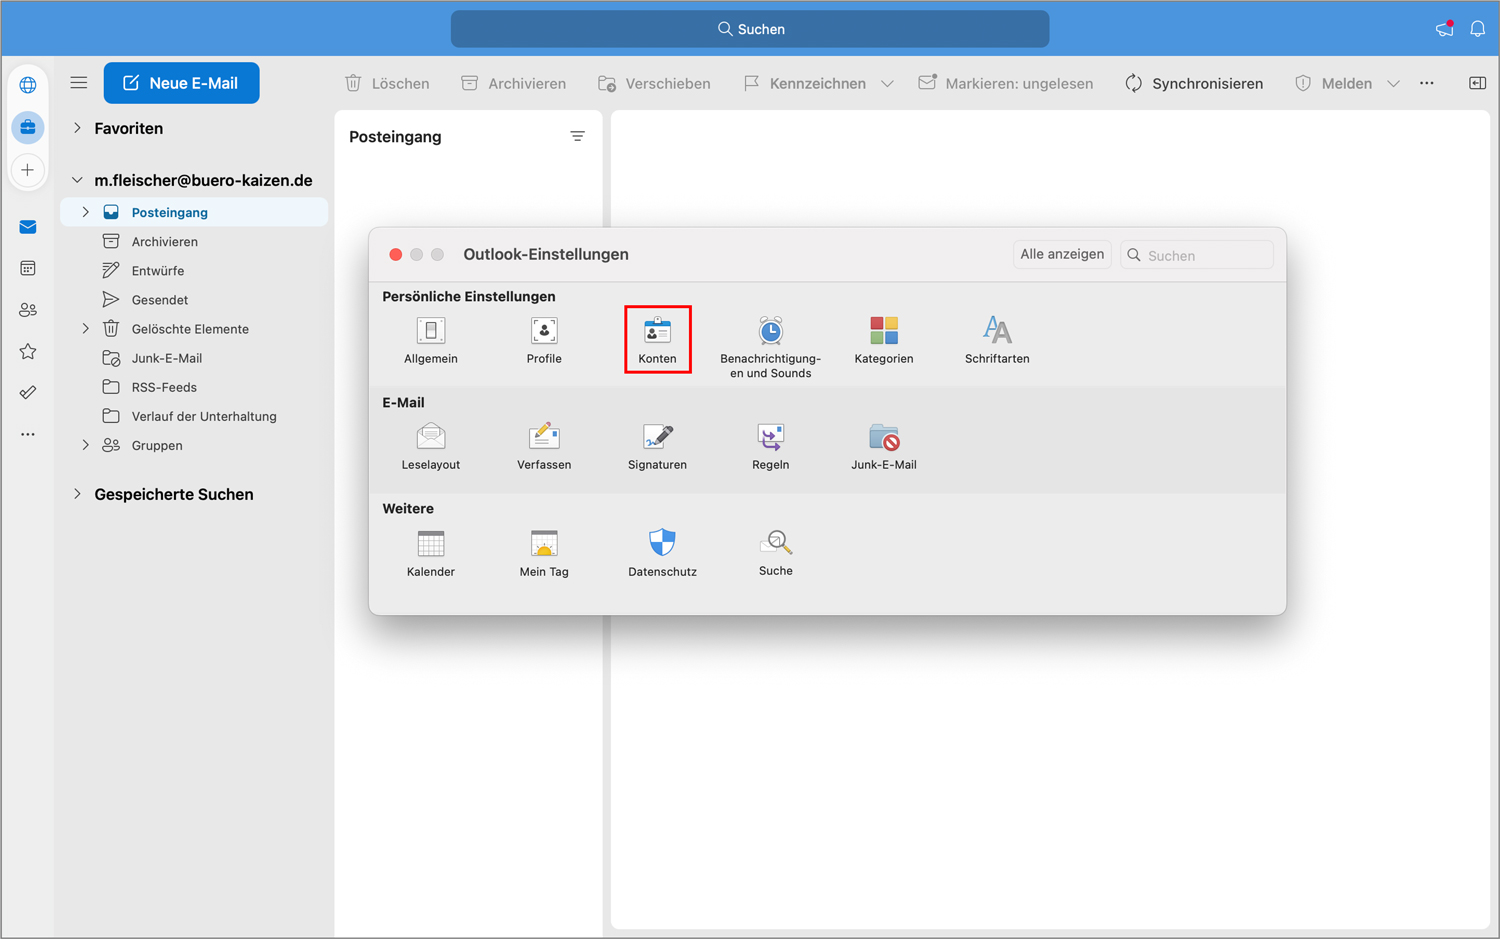Open the Posteingang filter options
1500x939 pixels.
pos(578,136)
